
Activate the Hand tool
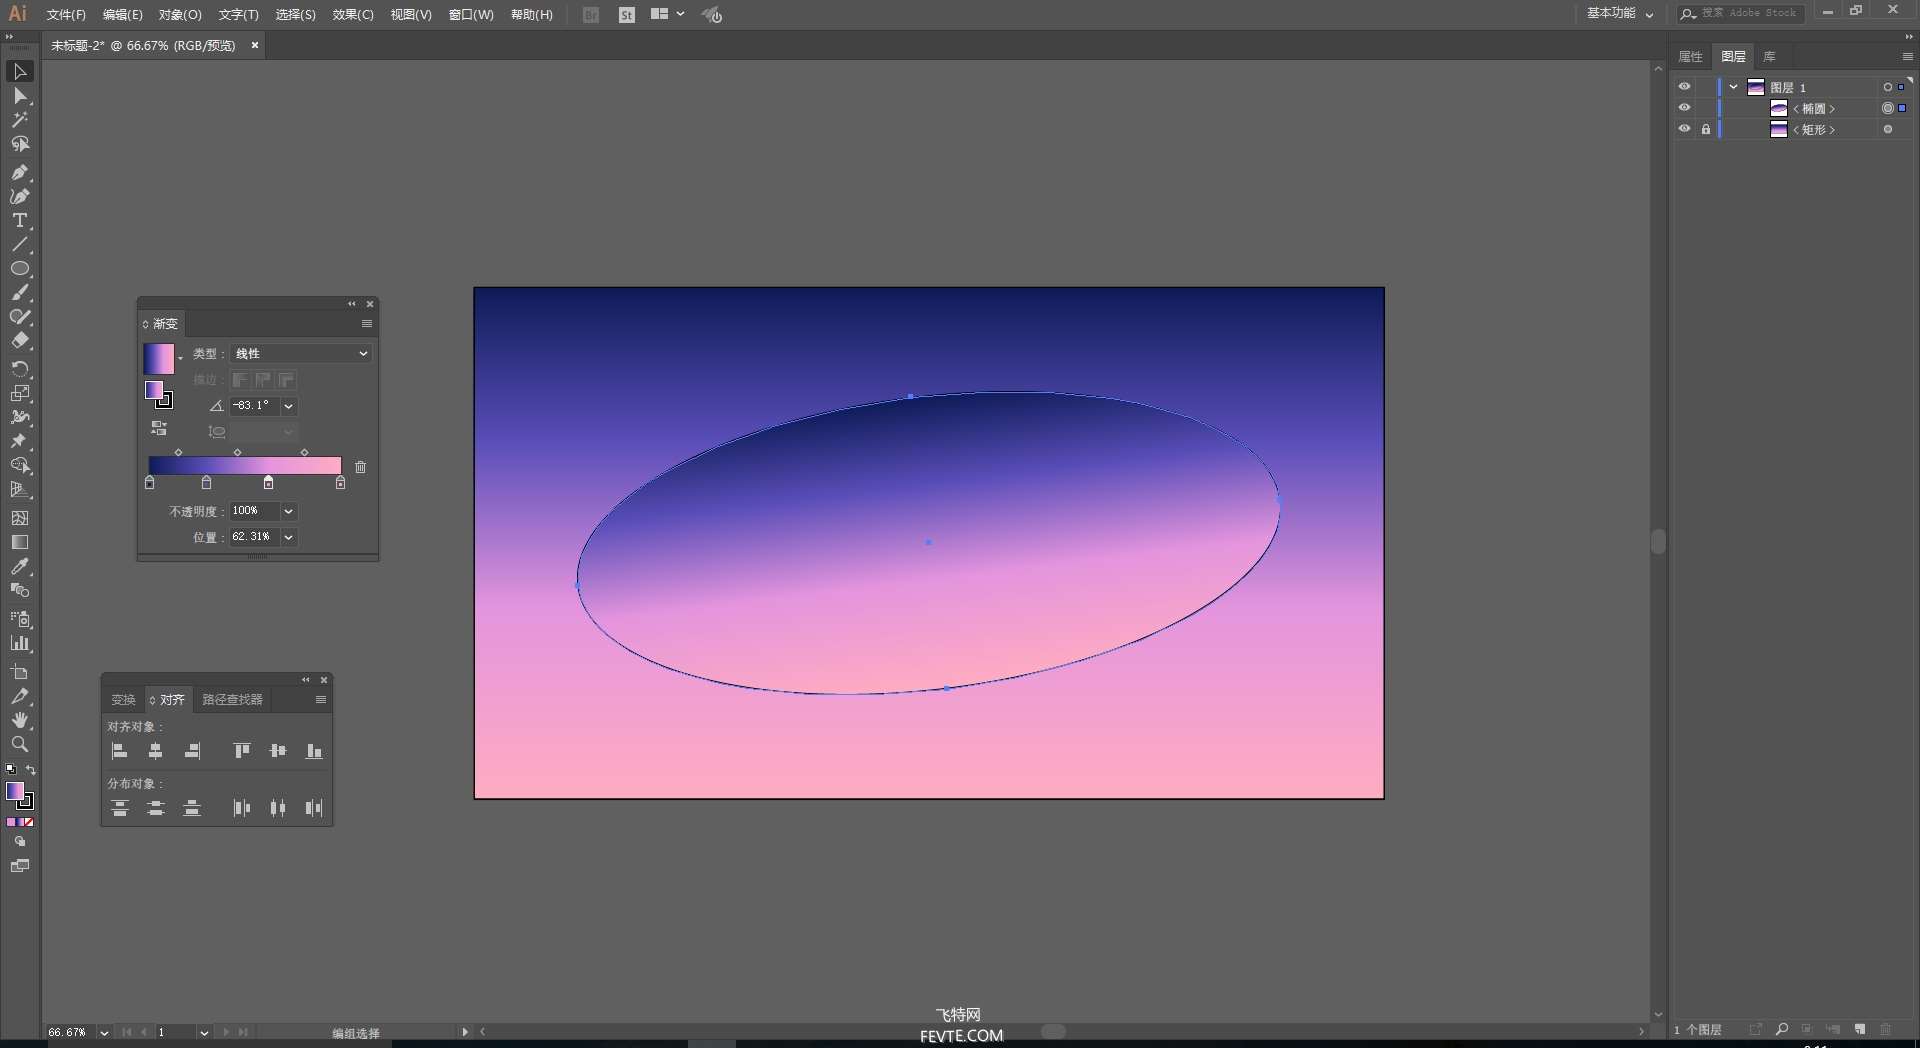[x=19, y=720]
